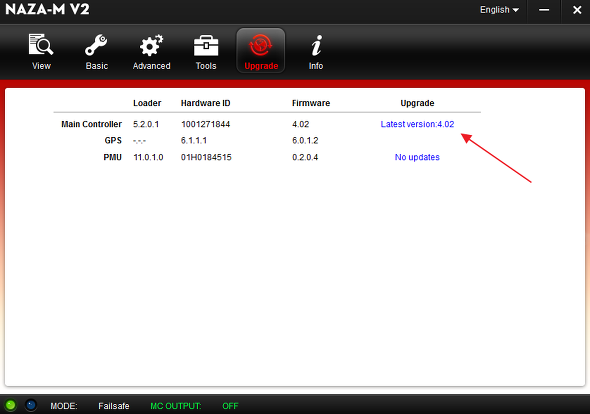Click the 'MC OUTPUT:' status label

point(176,406)
